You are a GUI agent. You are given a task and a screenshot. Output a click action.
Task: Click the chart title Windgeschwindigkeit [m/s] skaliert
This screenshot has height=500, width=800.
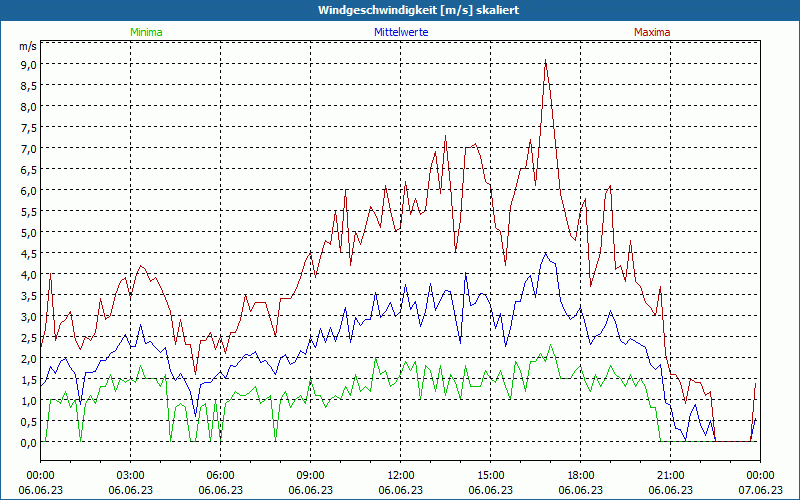point(418,10)
